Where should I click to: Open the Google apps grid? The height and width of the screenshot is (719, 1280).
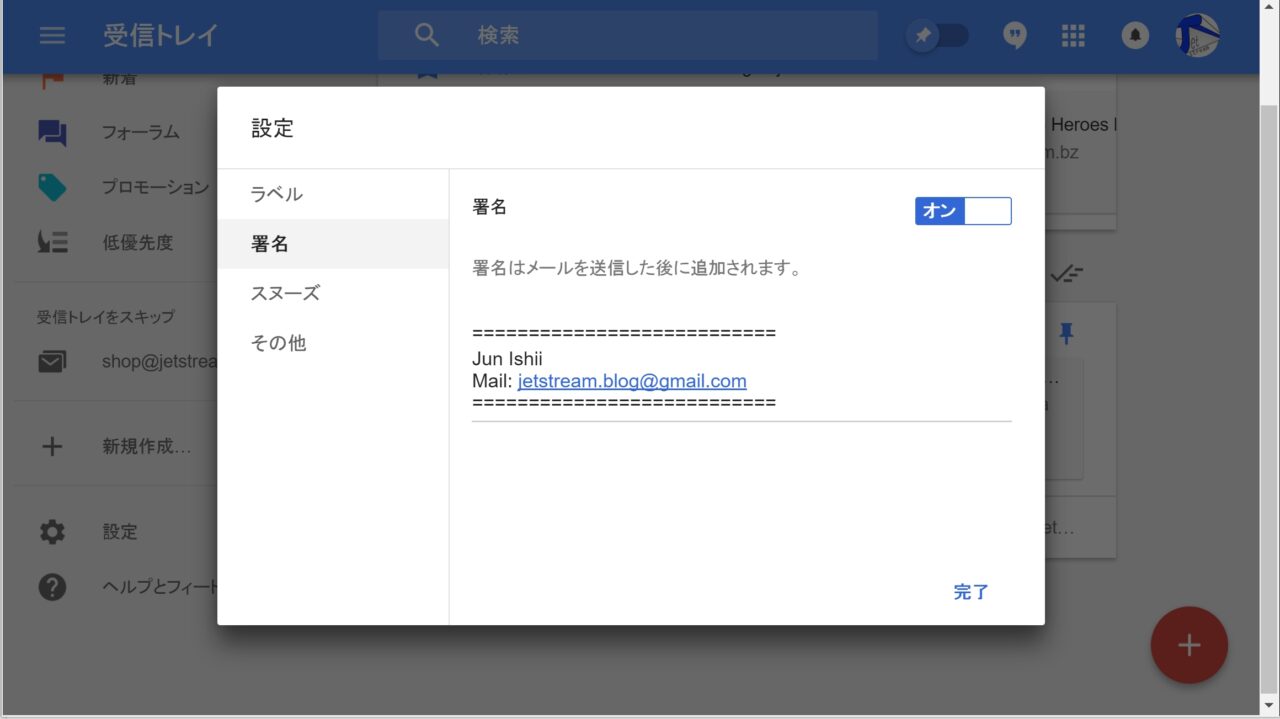click(x=1073, y=36)
